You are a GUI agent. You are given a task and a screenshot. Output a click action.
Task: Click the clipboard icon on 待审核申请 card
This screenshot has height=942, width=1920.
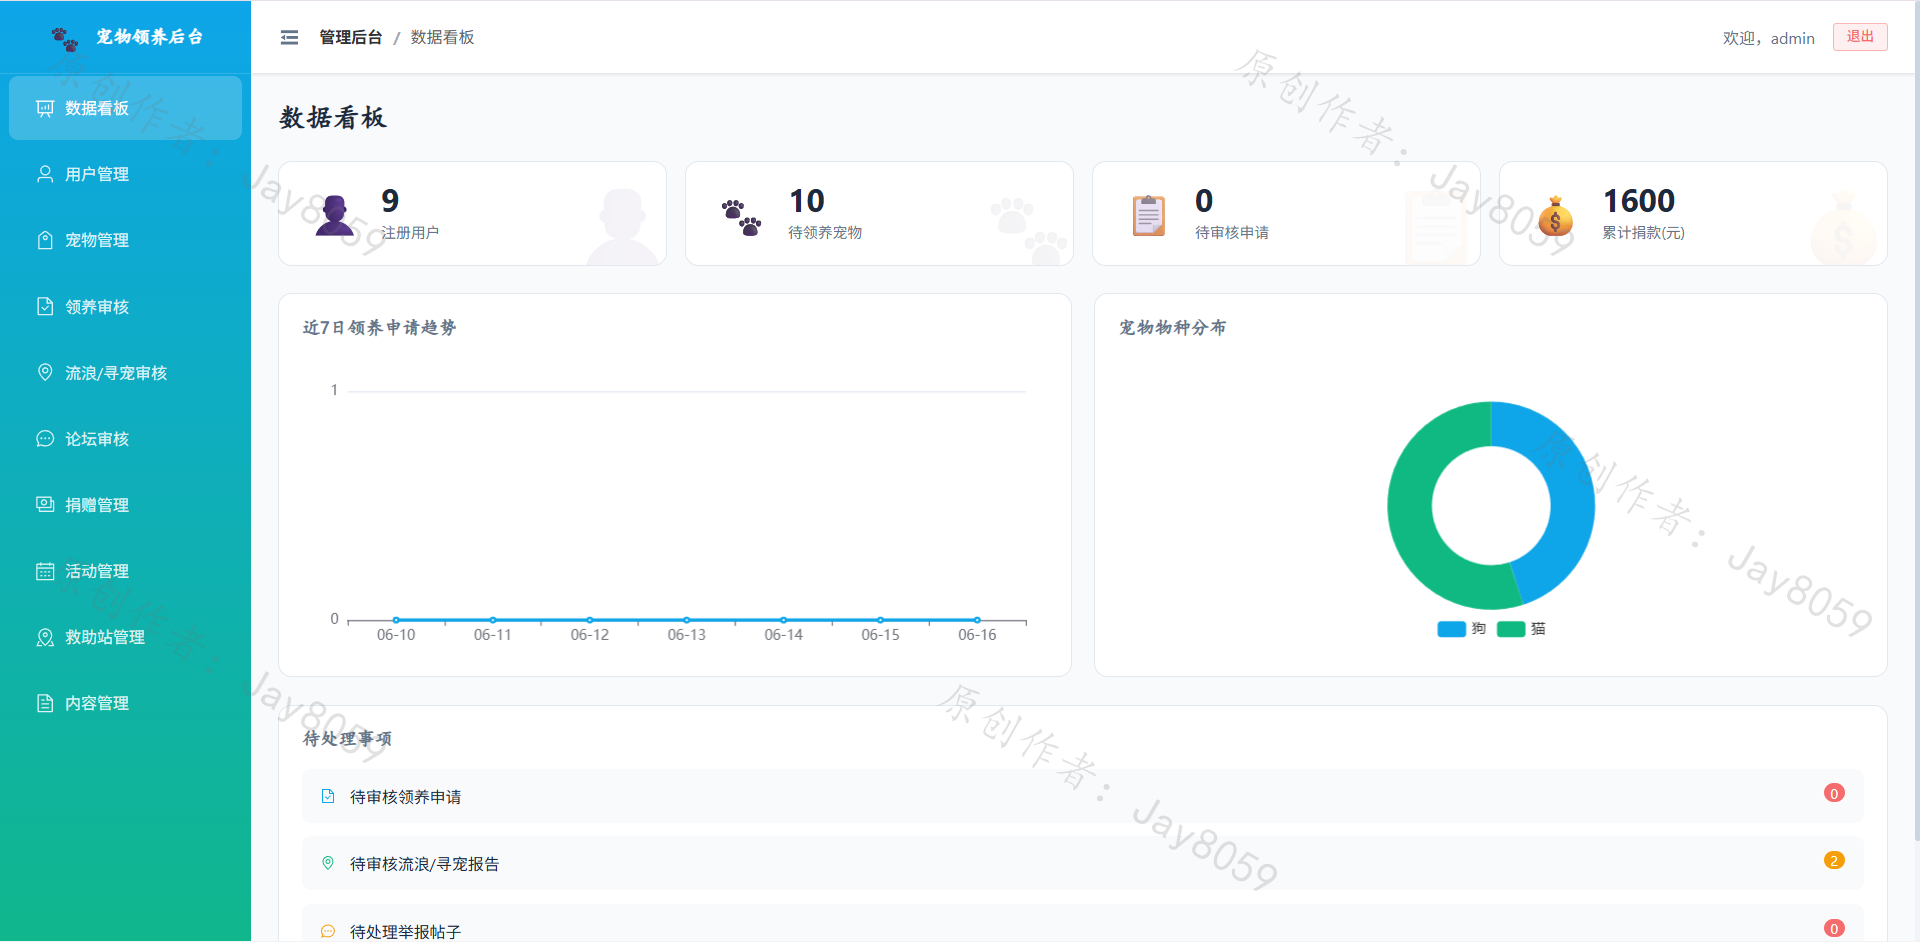click(1148, 215)
